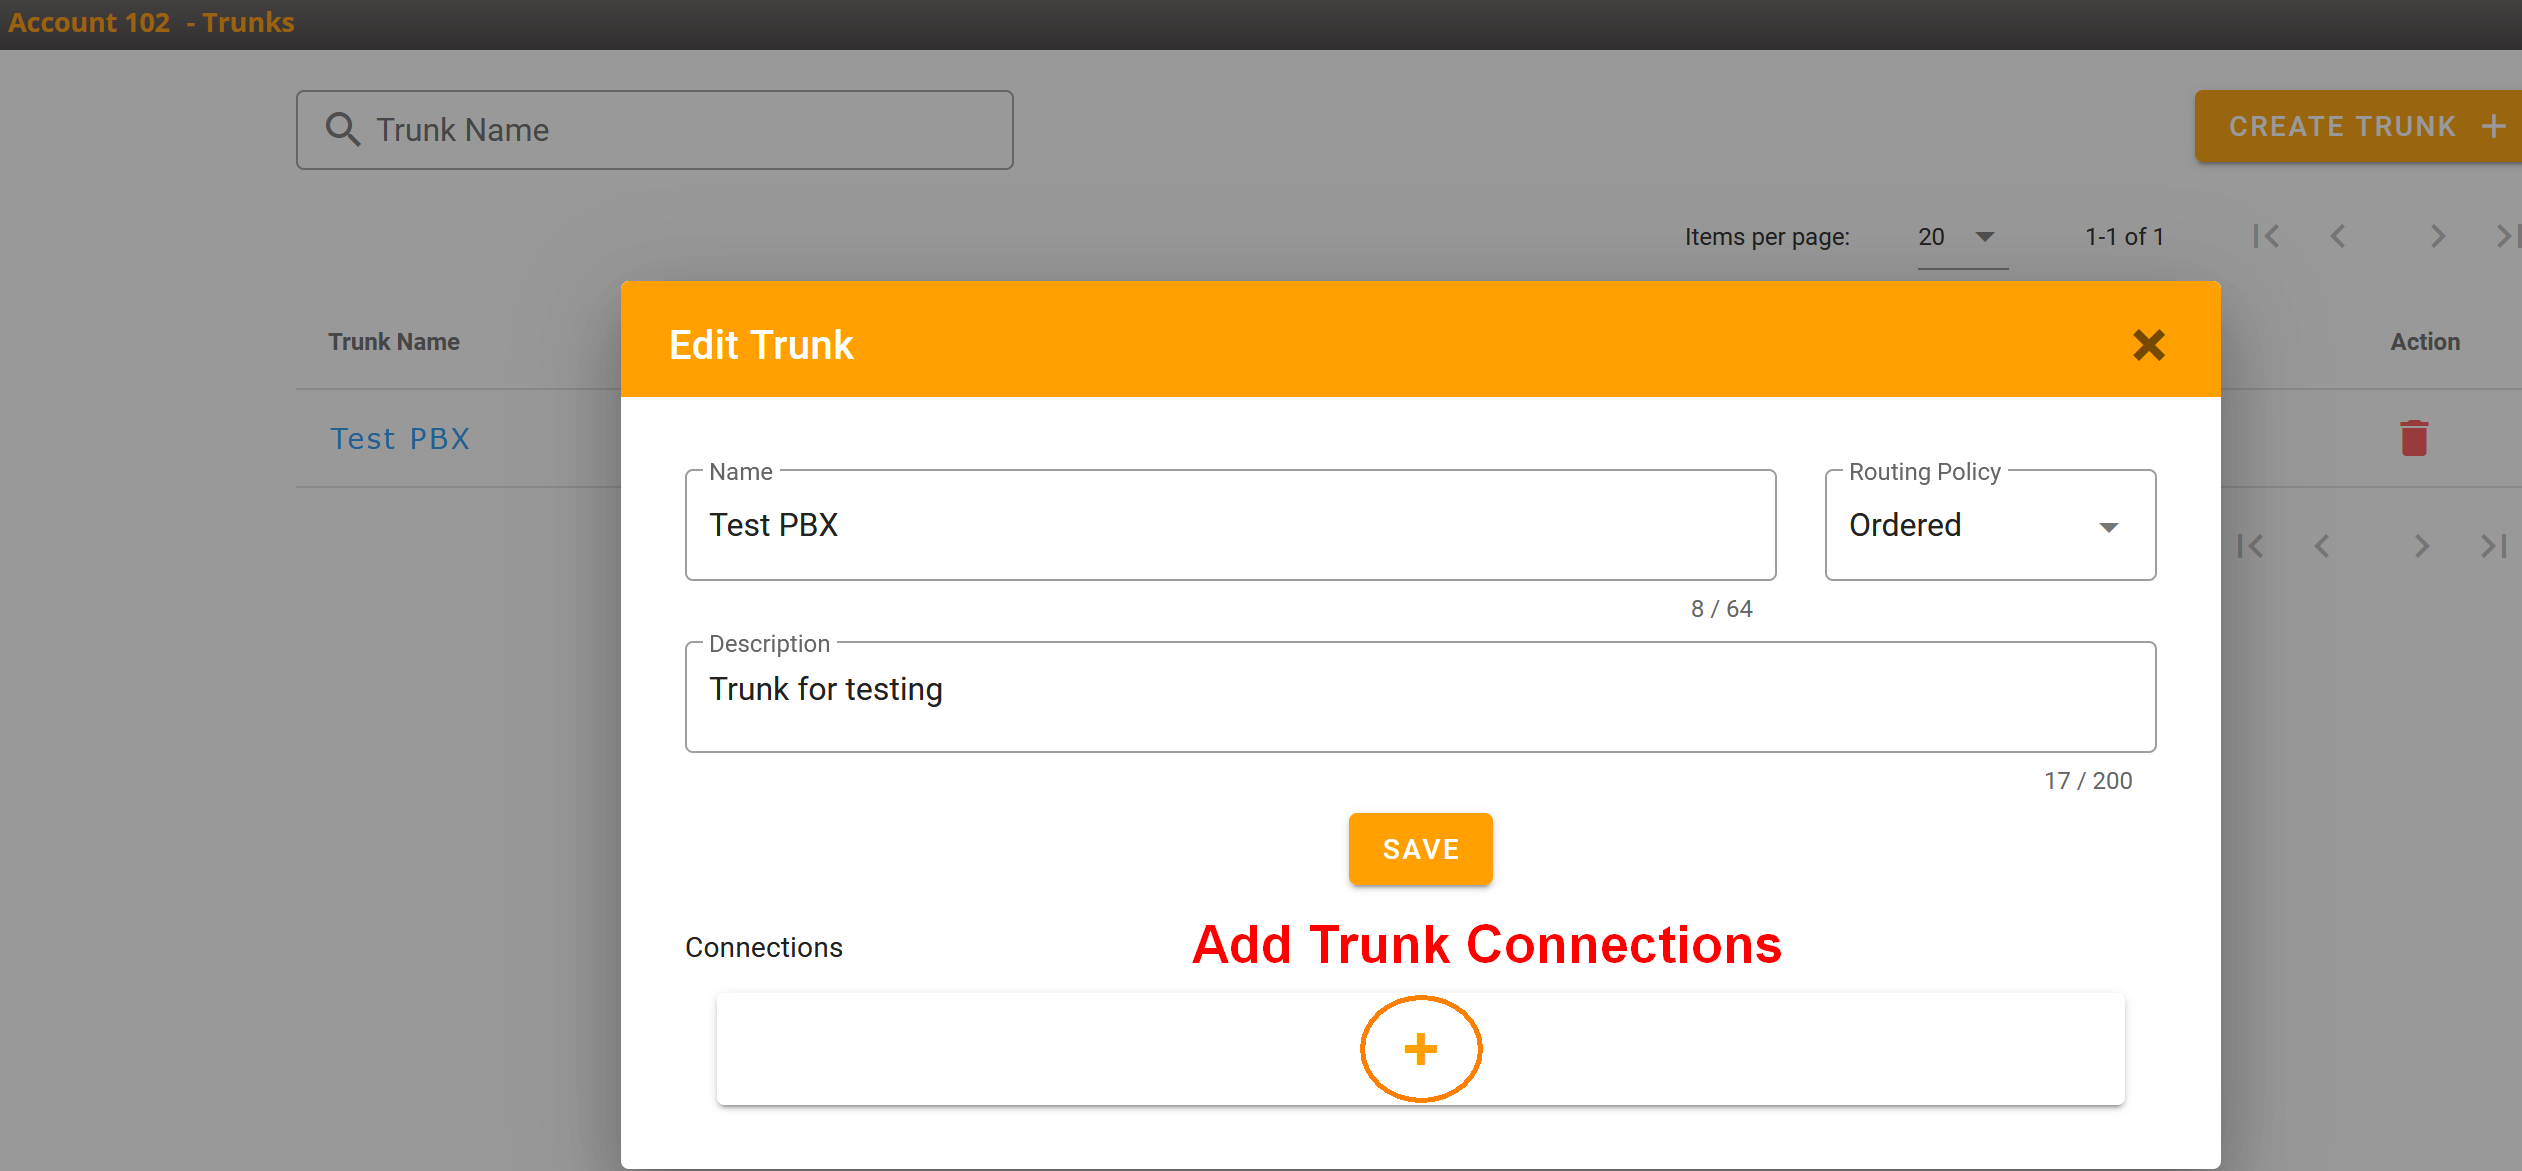2522x1171 pixels.
Task: Open the Routing Policy dropdown
Action: point(1989,525)
